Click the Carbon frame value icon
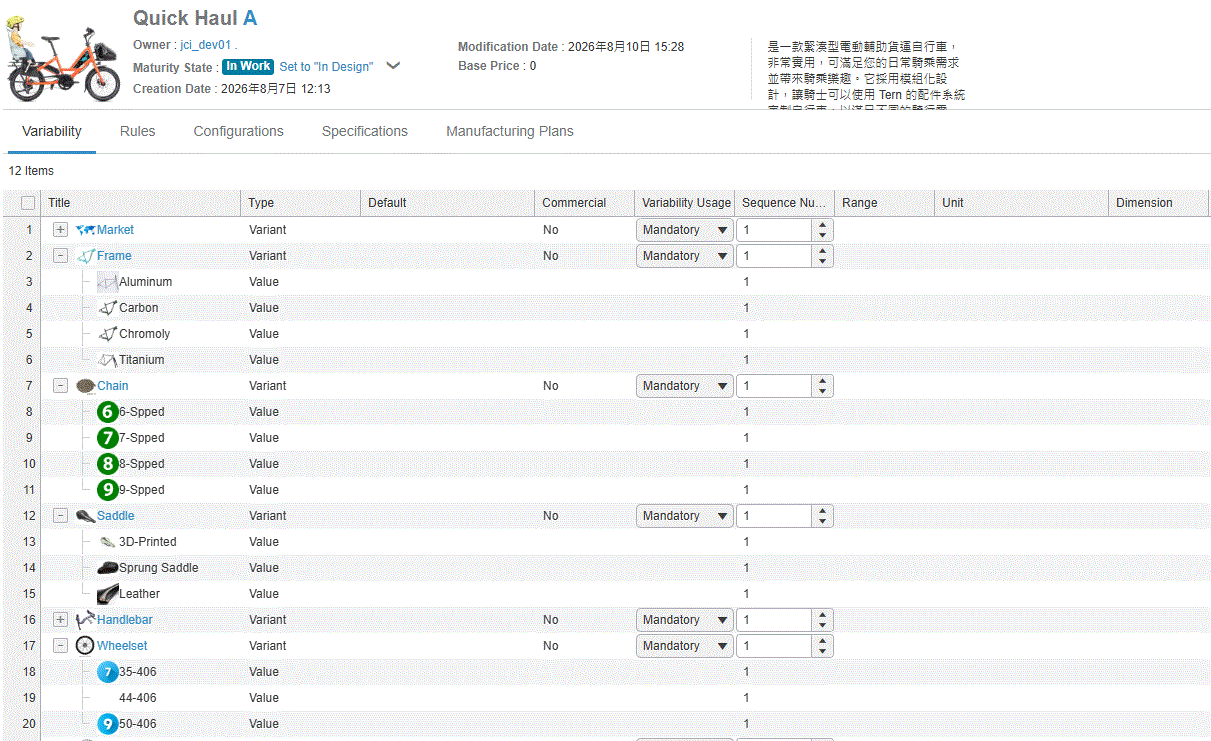This screenshot has width=1211, height=741. [108, 308]
